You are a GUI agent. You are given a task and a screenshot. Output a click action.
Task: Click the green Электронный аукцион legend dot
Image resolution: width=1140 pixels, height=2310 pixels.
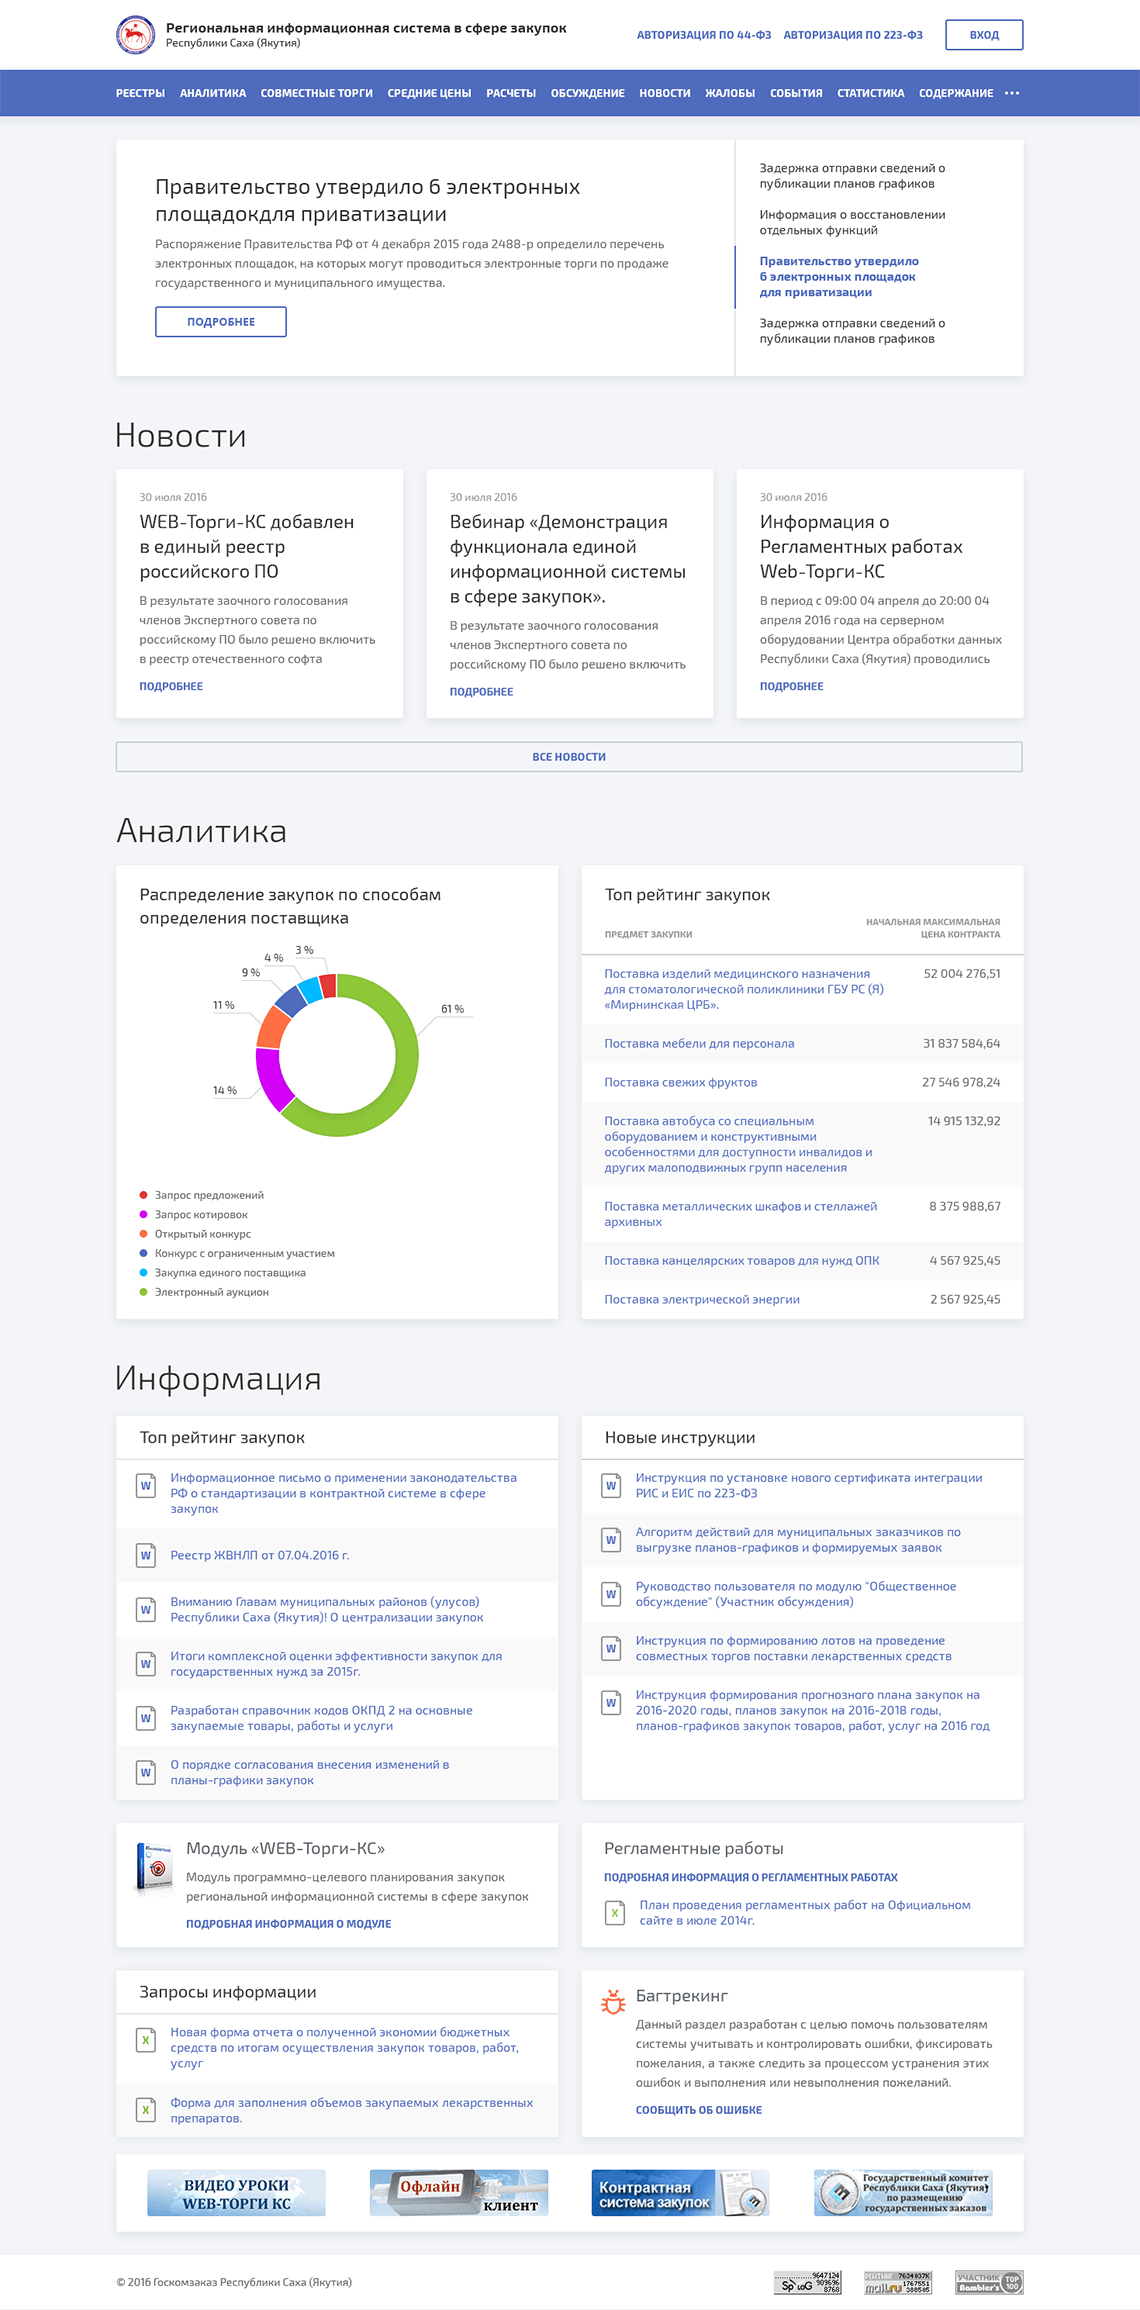pyautogui.click(x=144, y=1292)
